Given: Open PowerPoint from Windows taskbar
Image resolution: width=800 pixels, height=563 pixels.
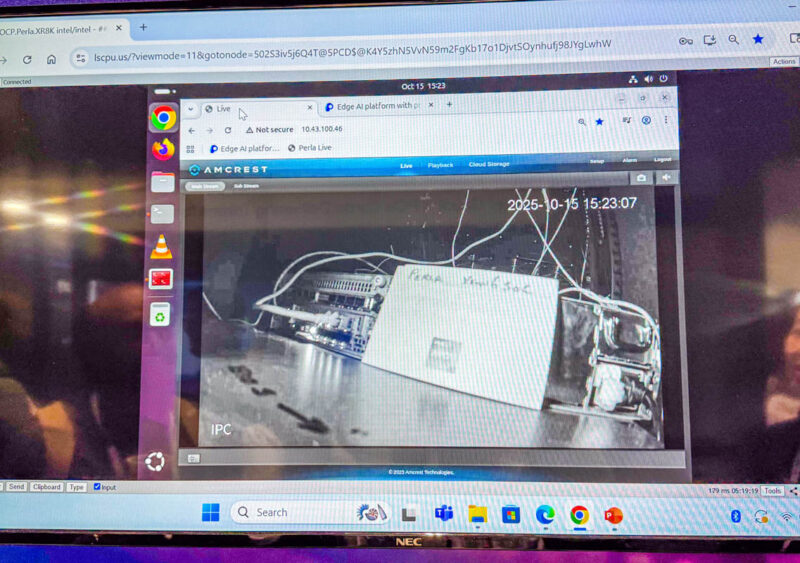Looking at the screenshot, I should pos(613,516).
